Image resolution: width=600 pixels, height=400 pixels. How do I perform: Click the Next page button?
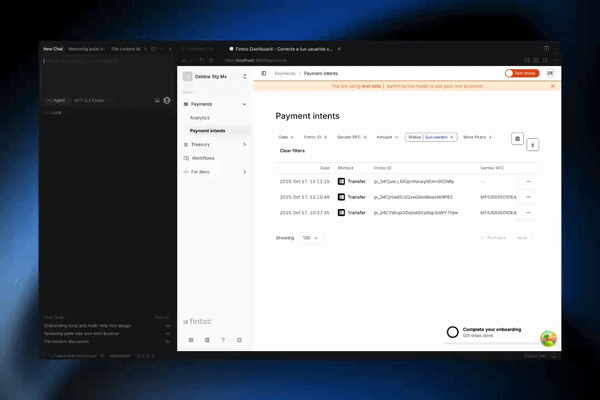pos(525,238)
